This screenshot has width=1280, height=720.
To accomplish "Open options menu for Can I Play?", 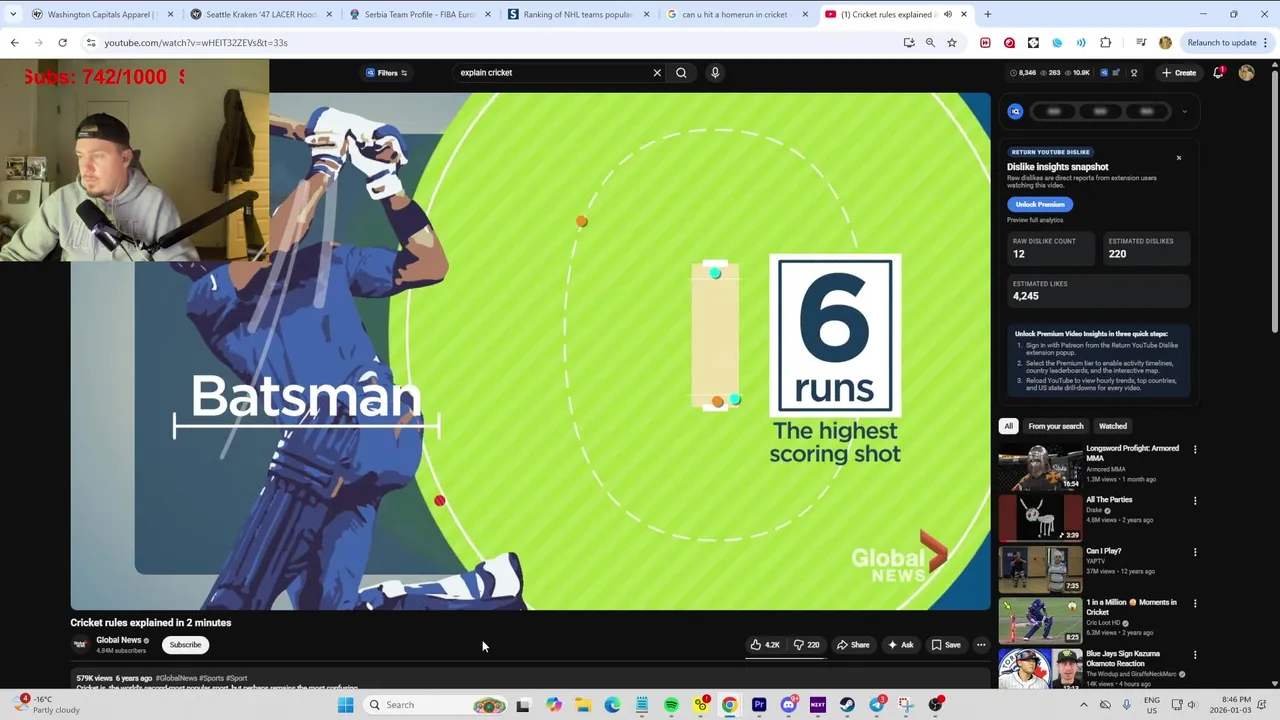I will click(1195, 552).
